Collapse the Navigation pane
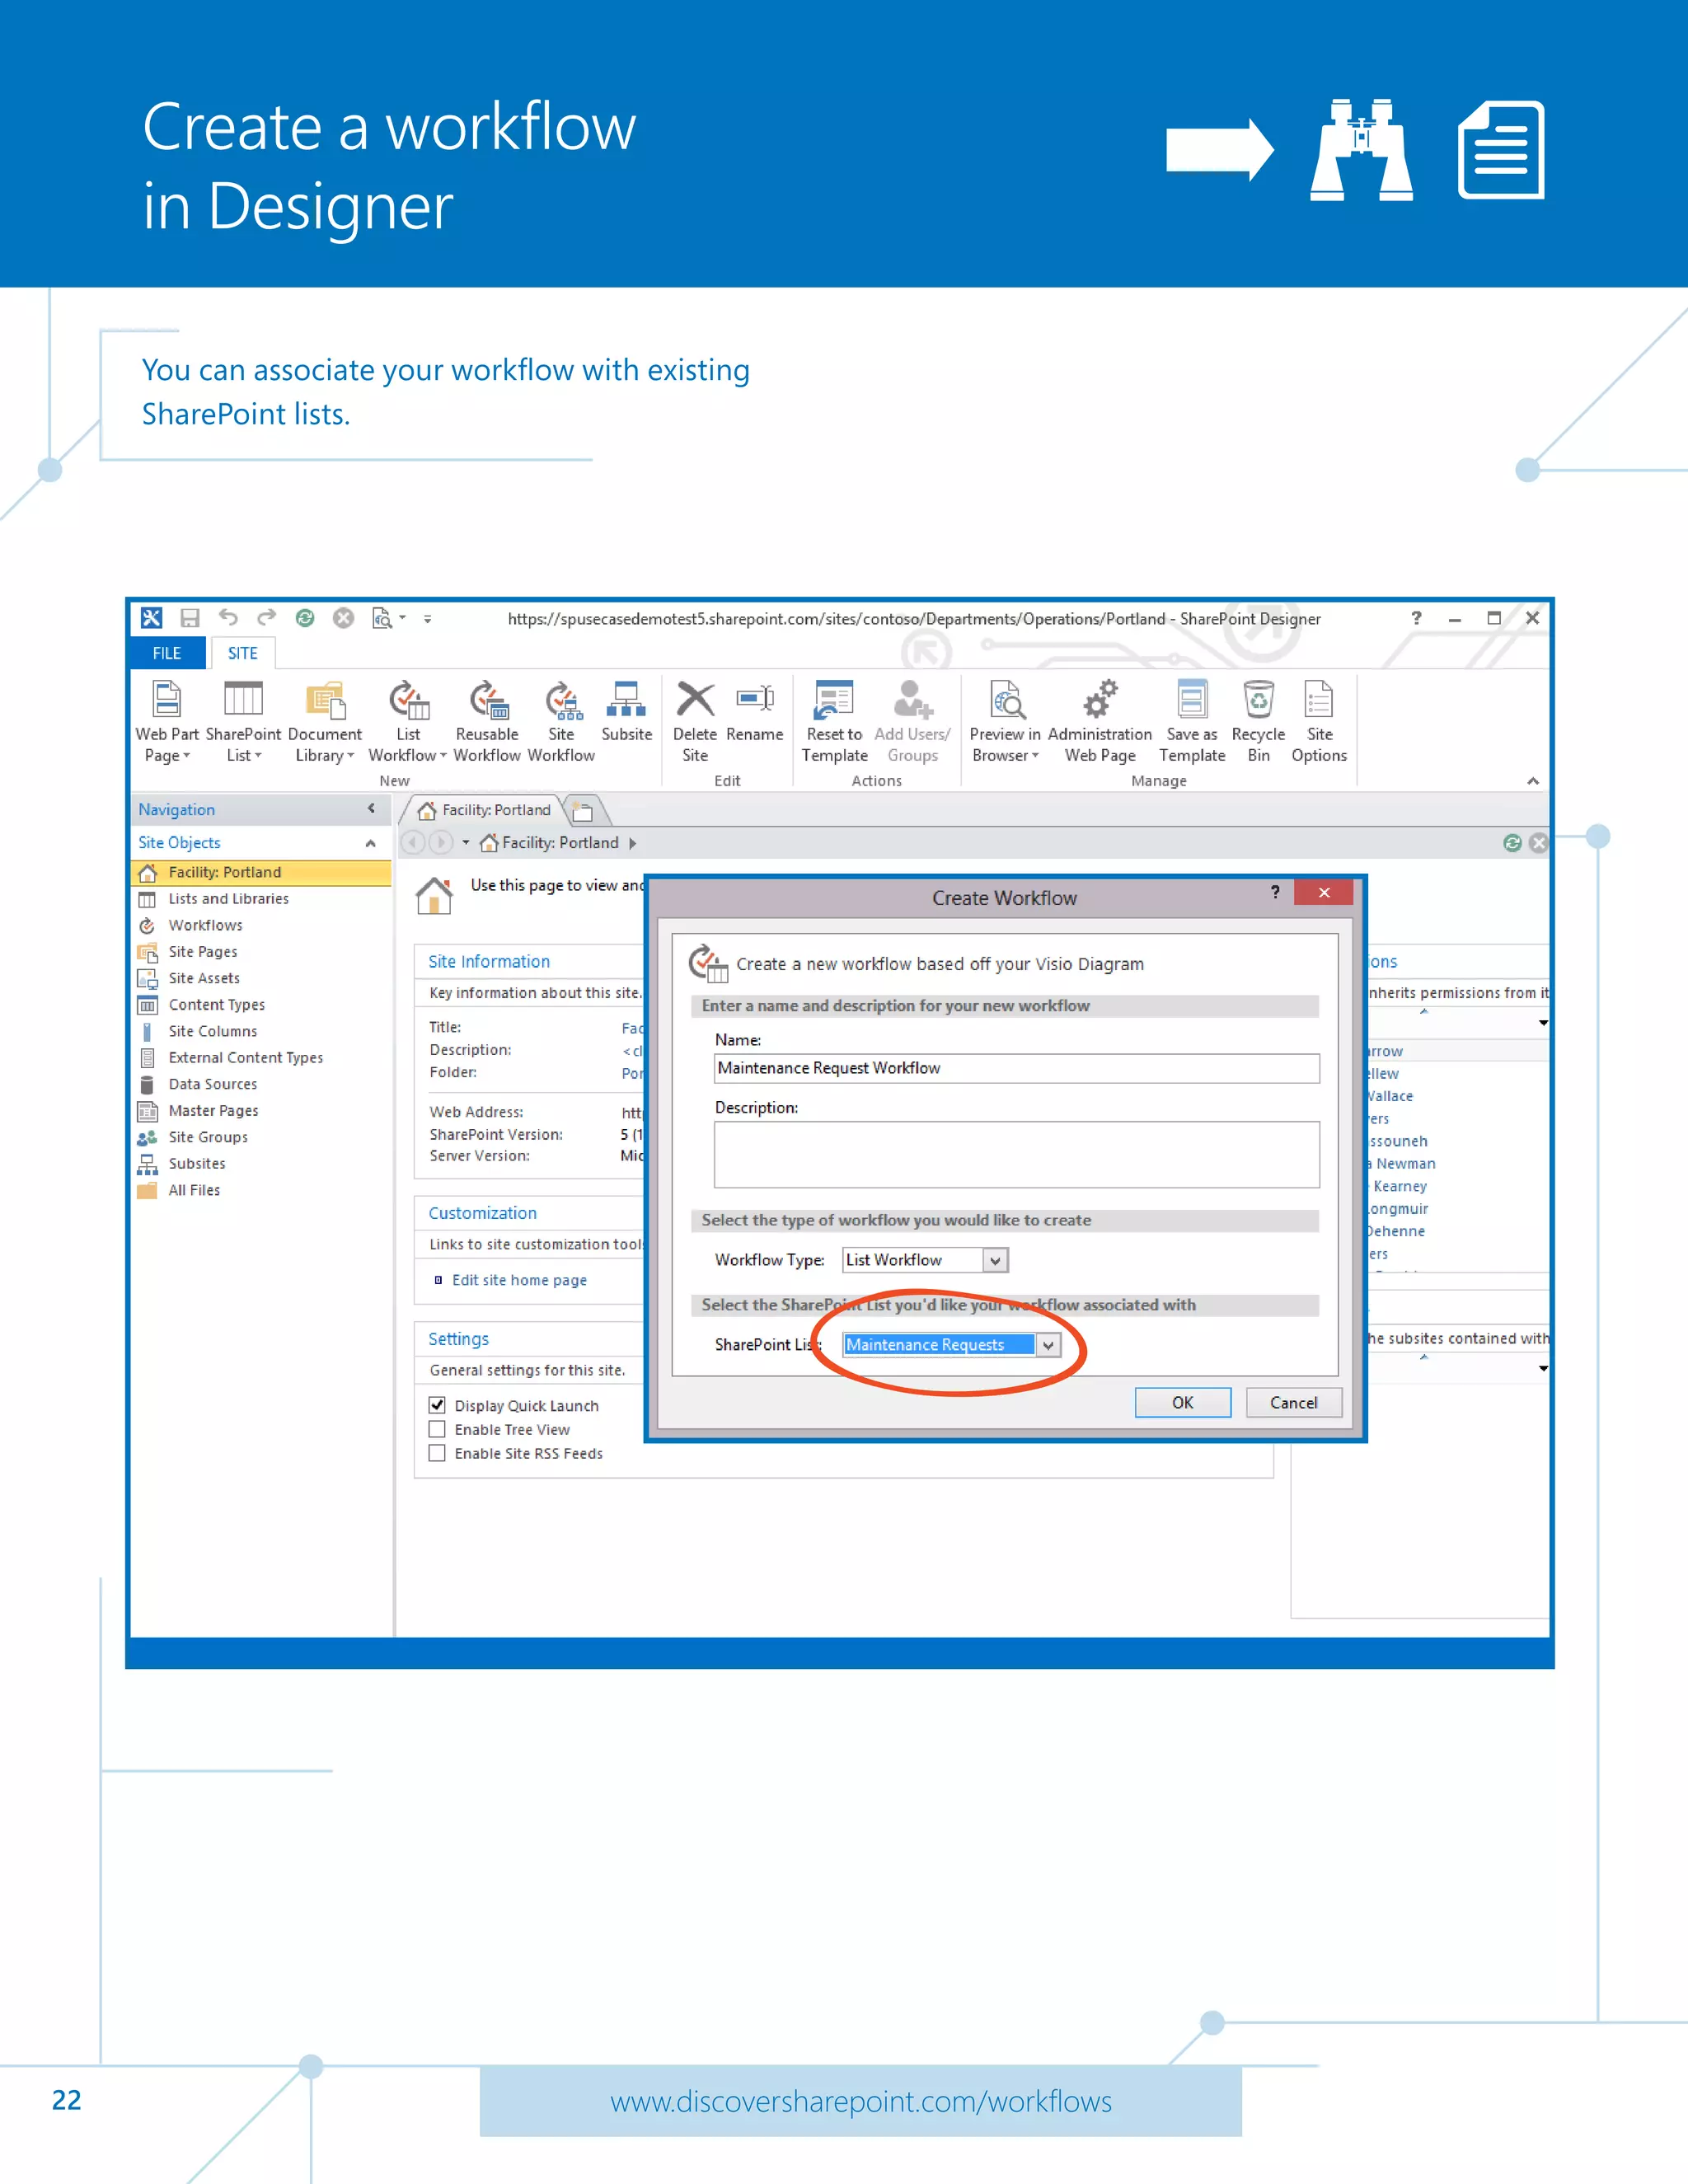The image size is (1688, 2184). (371, 809)
